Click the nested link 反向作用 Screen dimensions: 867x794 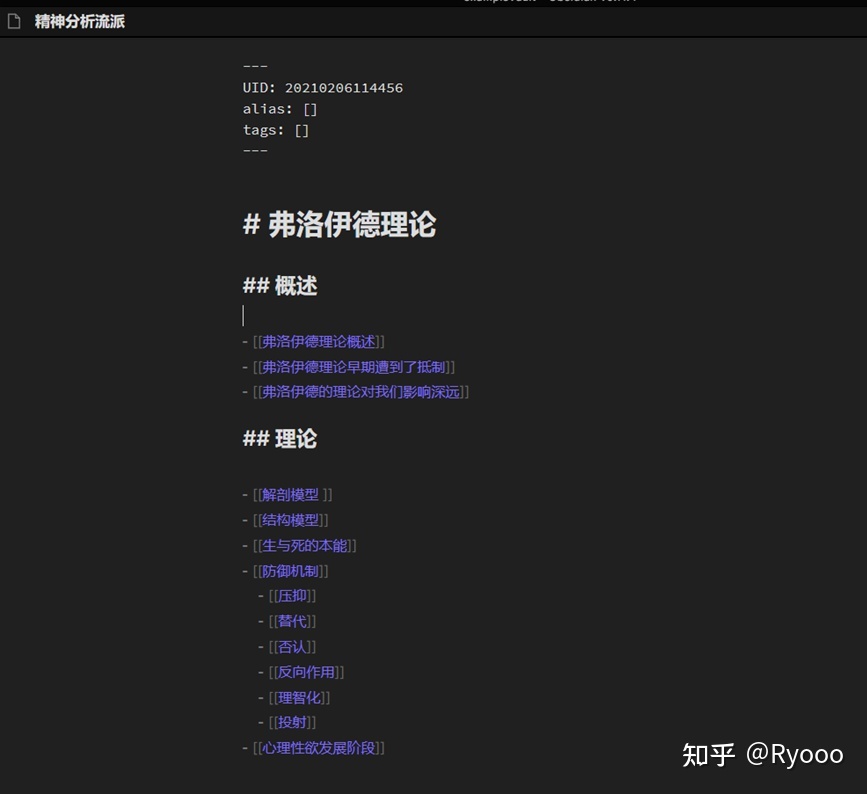tap(306, 672)
